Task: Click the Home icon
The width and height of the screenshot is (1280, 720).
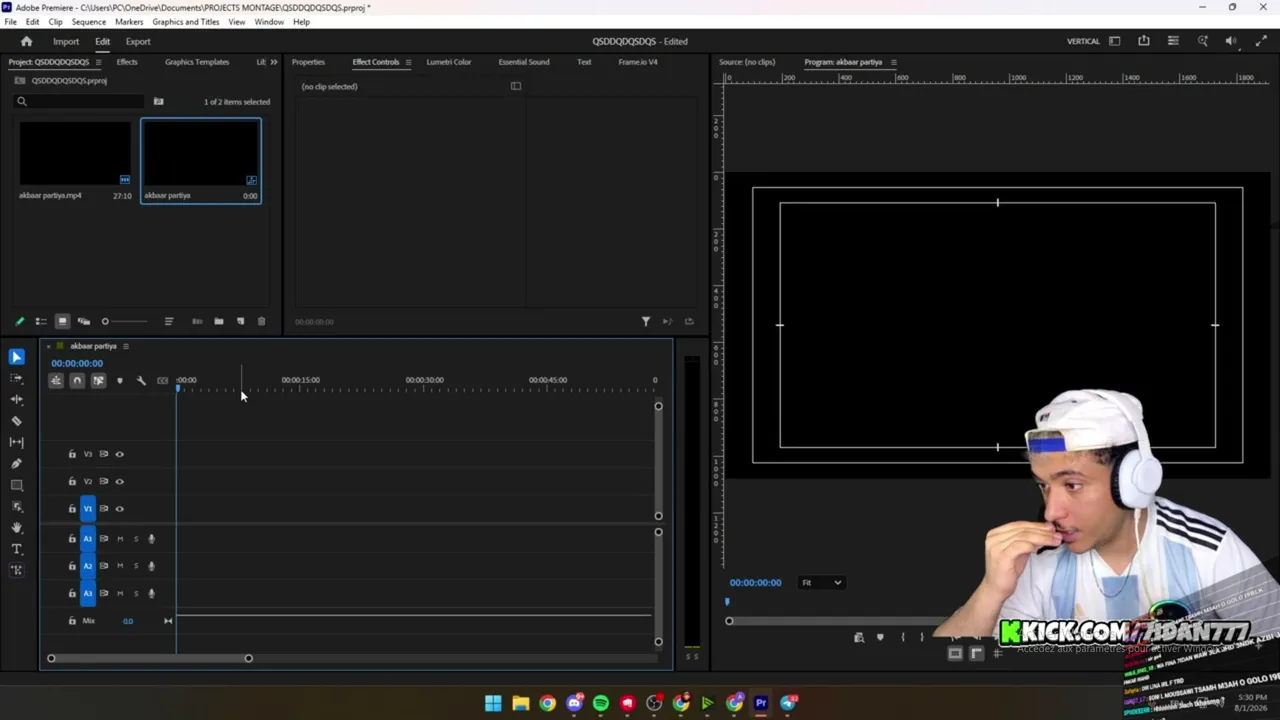Action: [x=27, y=41]
